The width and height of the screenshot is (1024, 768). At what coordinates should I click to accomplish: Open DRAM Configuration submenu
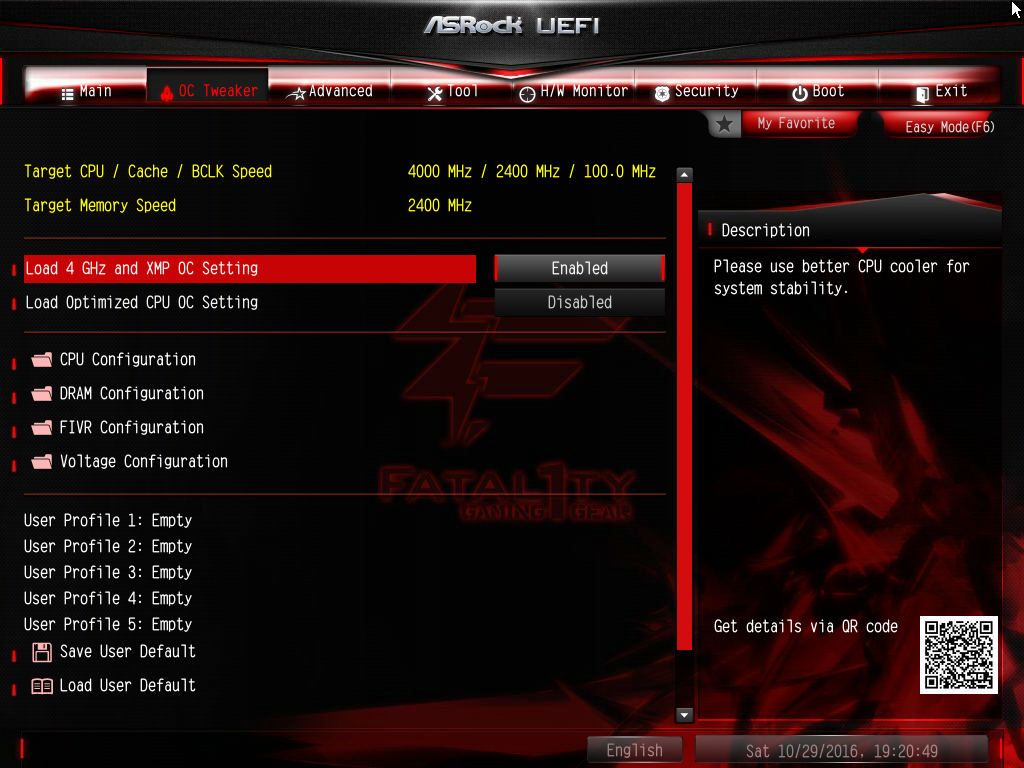(131, 393)
